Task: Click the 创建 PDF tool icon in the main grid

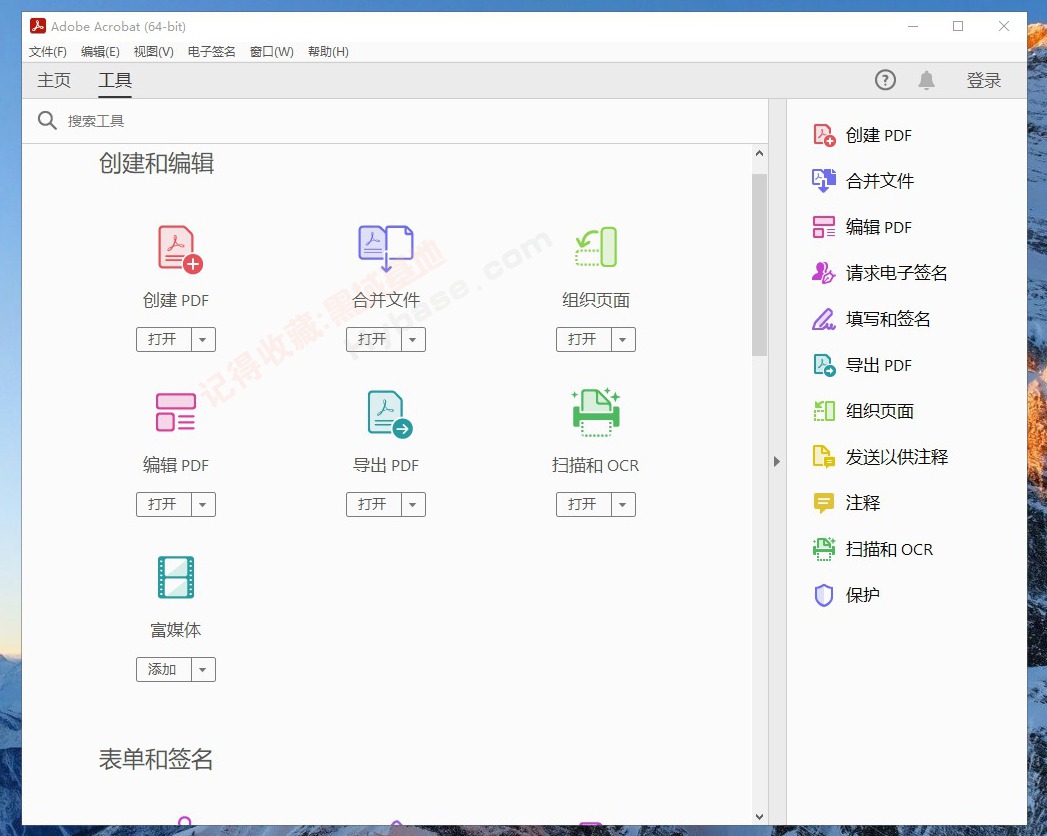Action: (180, 249)
